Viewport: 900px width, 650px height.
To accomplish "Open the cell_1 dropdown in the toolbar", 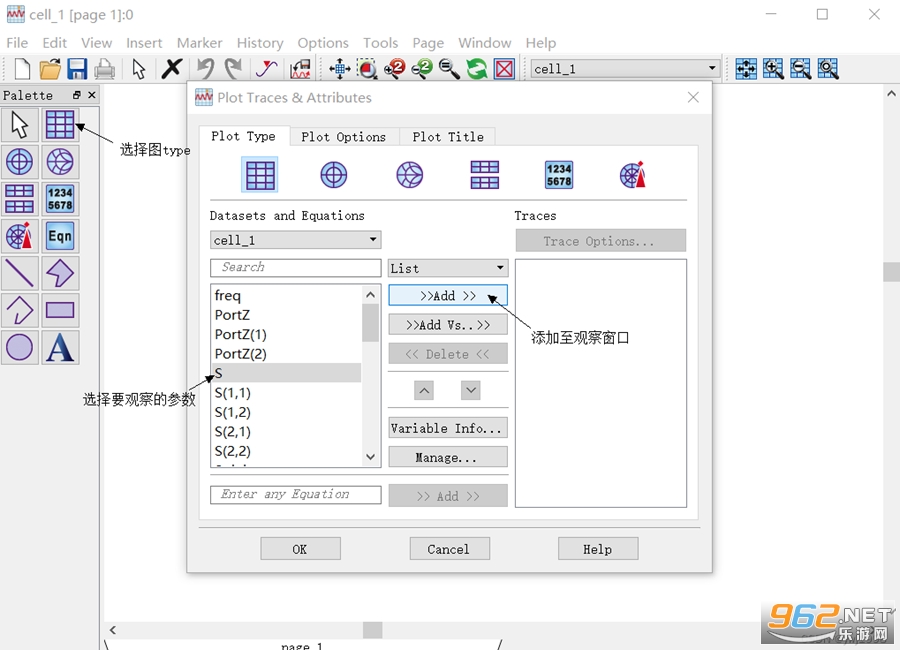I will coord(624,69).
